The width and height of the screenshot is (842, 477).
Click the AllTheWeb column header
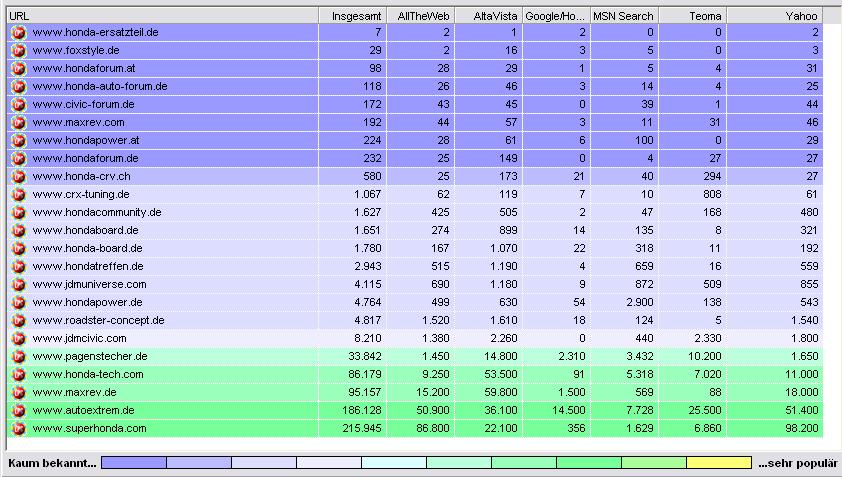(x=420, y=16)
